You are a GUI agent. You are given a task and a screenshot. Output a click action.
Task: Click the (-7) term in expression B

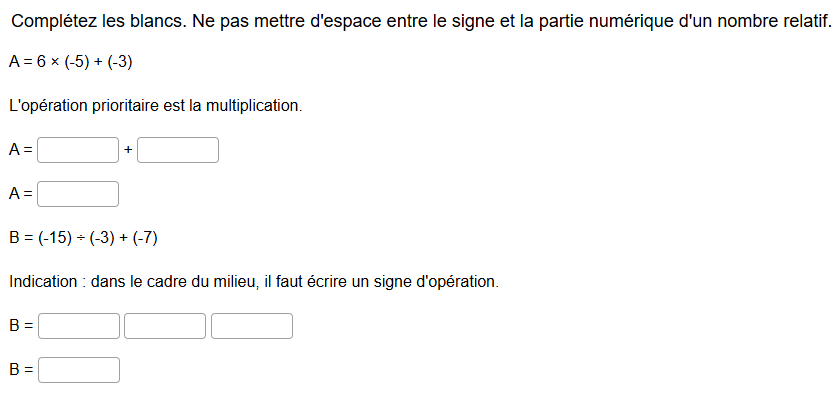coord(145,238)
